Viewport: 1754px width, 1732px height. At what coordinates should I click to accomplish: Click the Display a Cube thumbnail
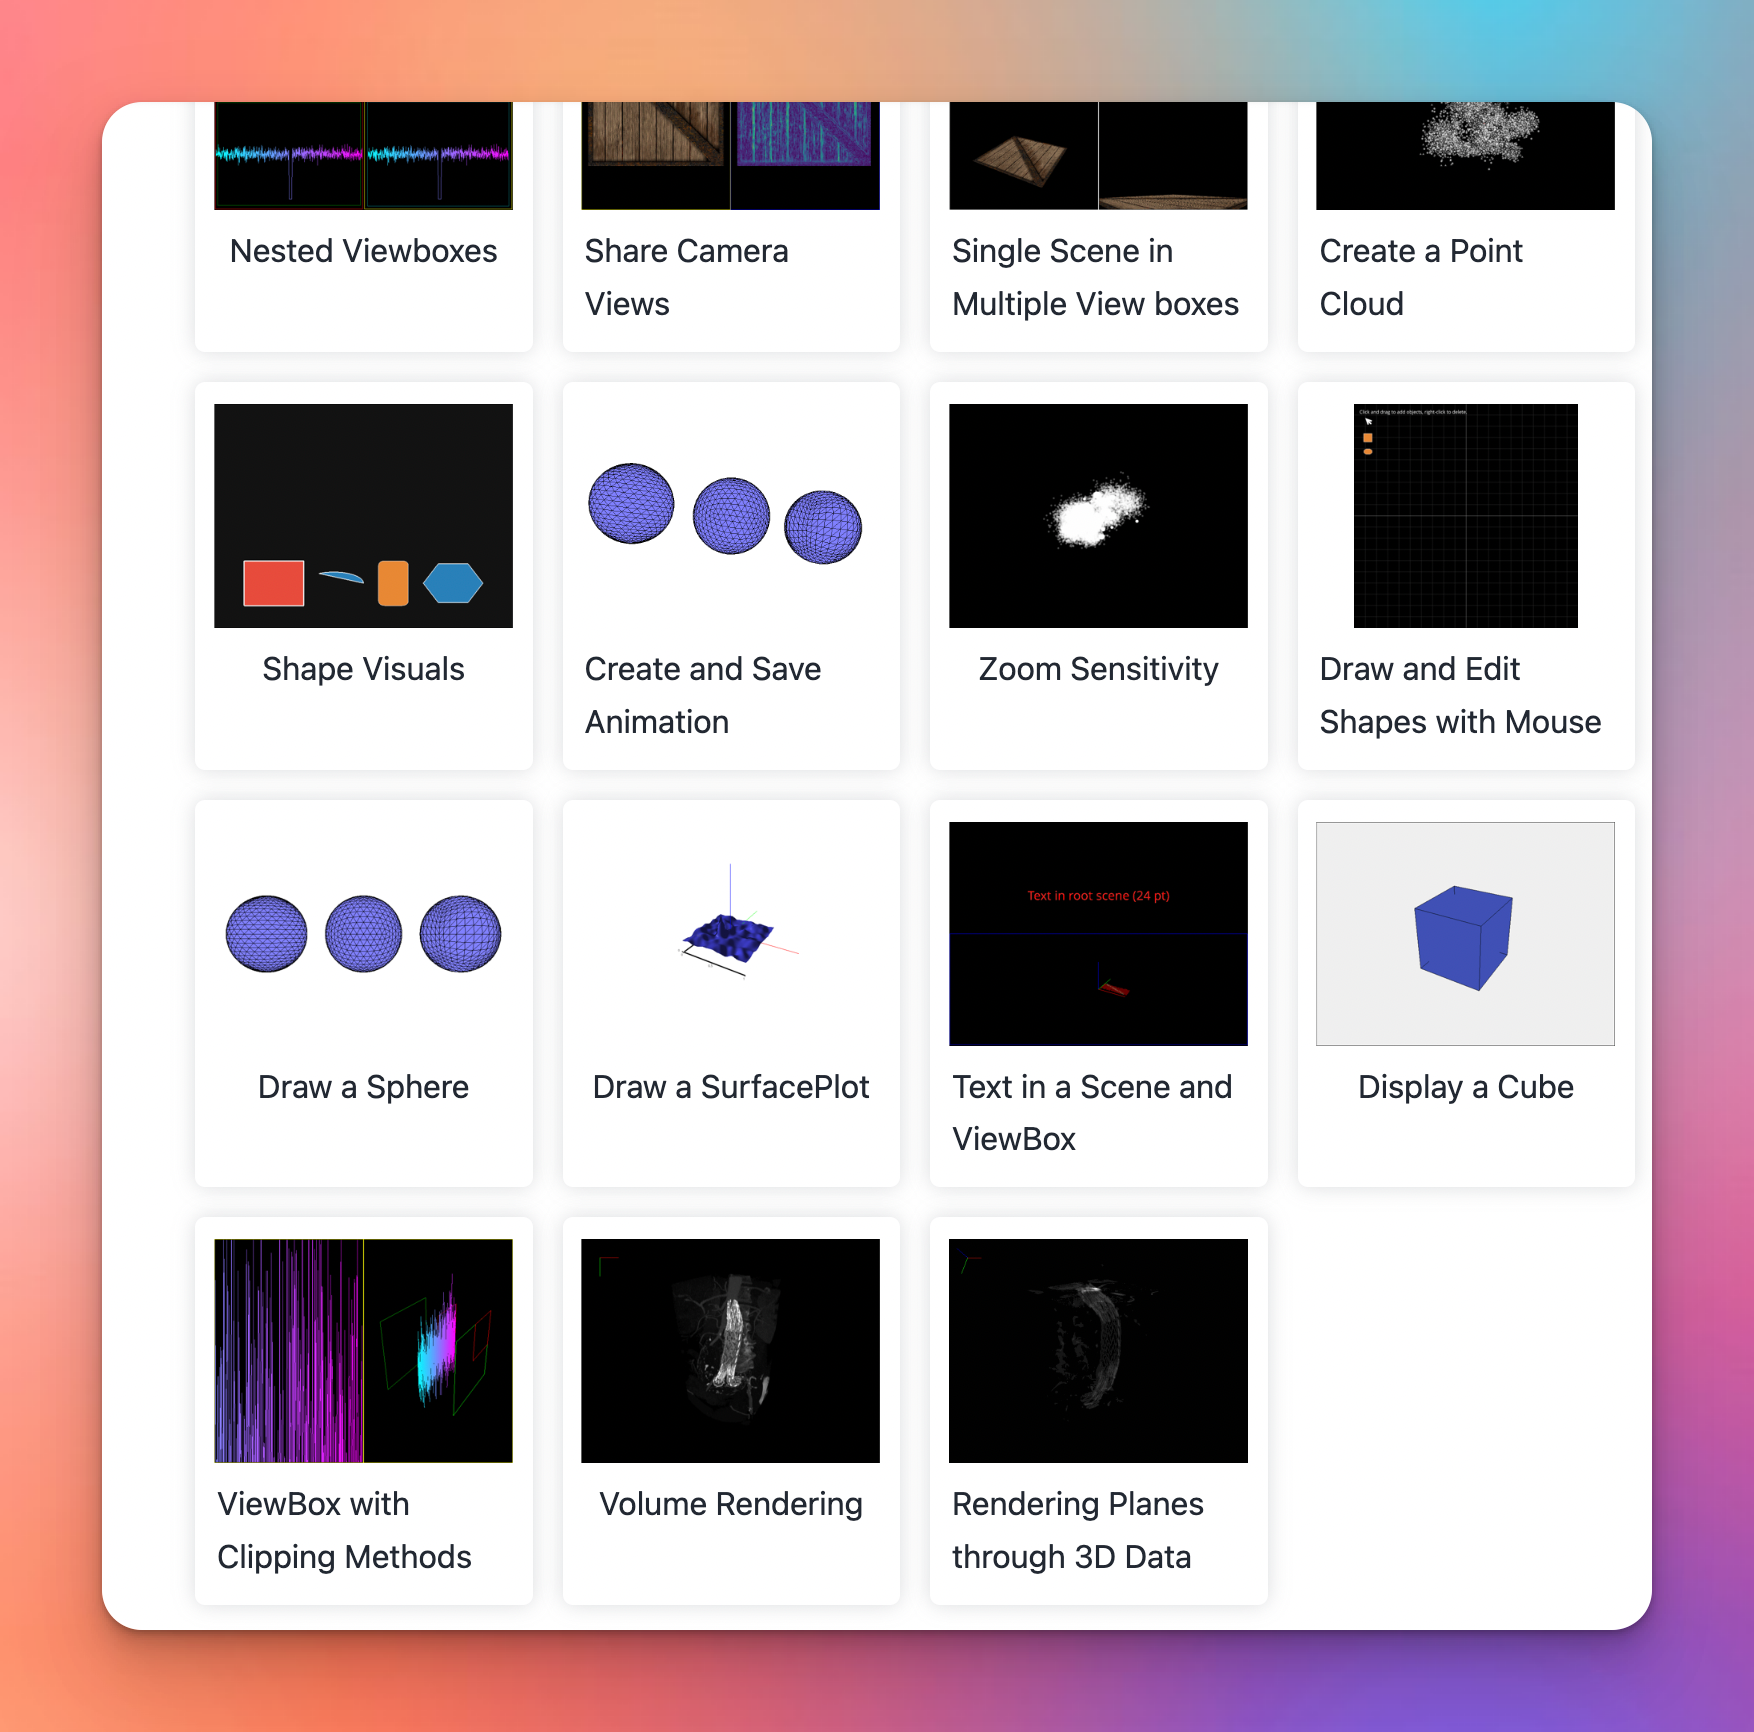click(1465, 934)
